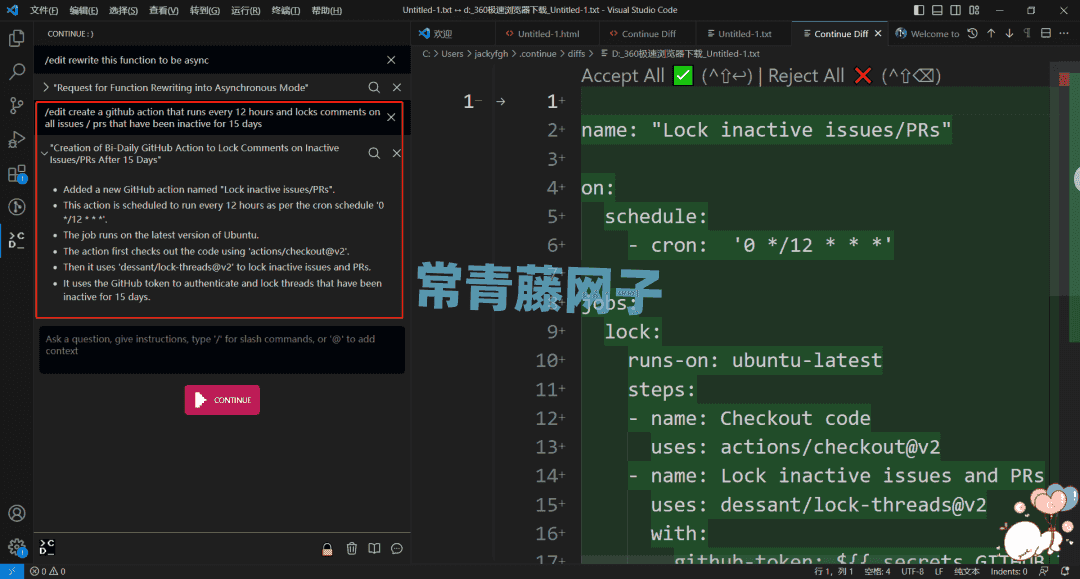The height and width of the screenshot is (579, 1080).
Task: Switch to the Untitled-1.txt tab
Action: click(743, 34)
